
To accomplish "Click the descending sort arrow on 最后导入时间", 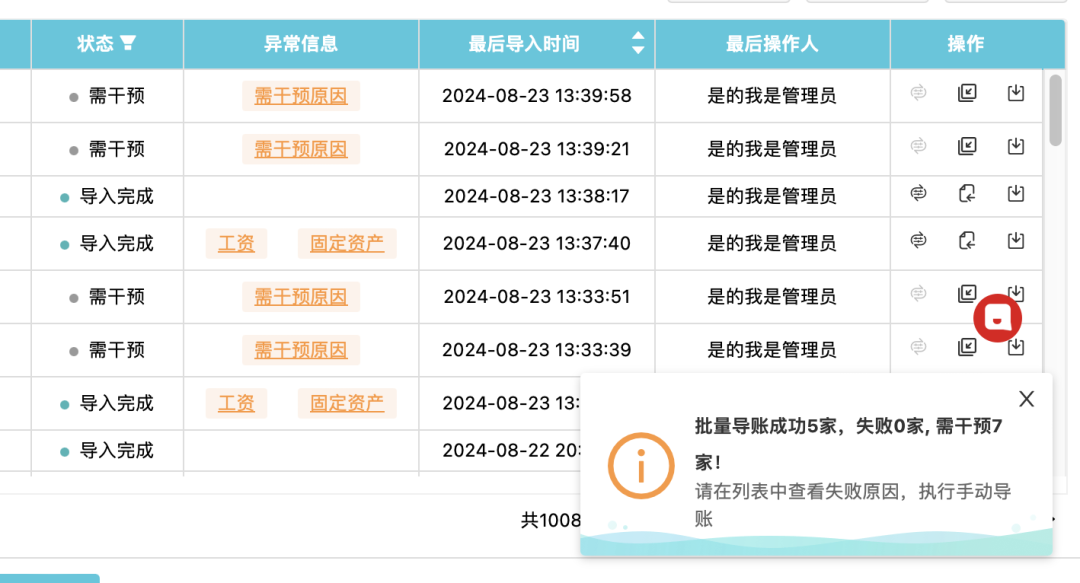I will pos(636,50).
